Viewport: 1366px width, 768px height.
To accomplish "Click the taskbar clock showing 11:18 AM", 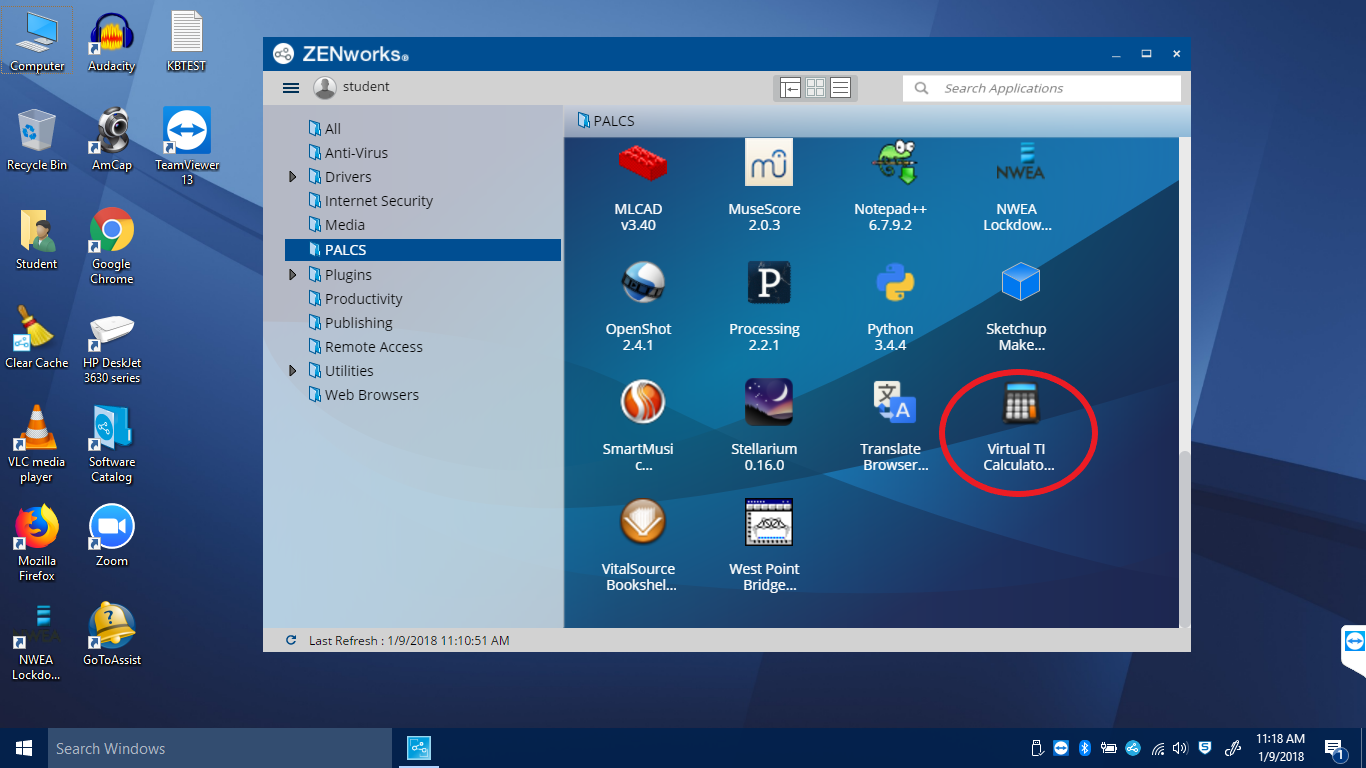I will click(x=1280, y=748).
